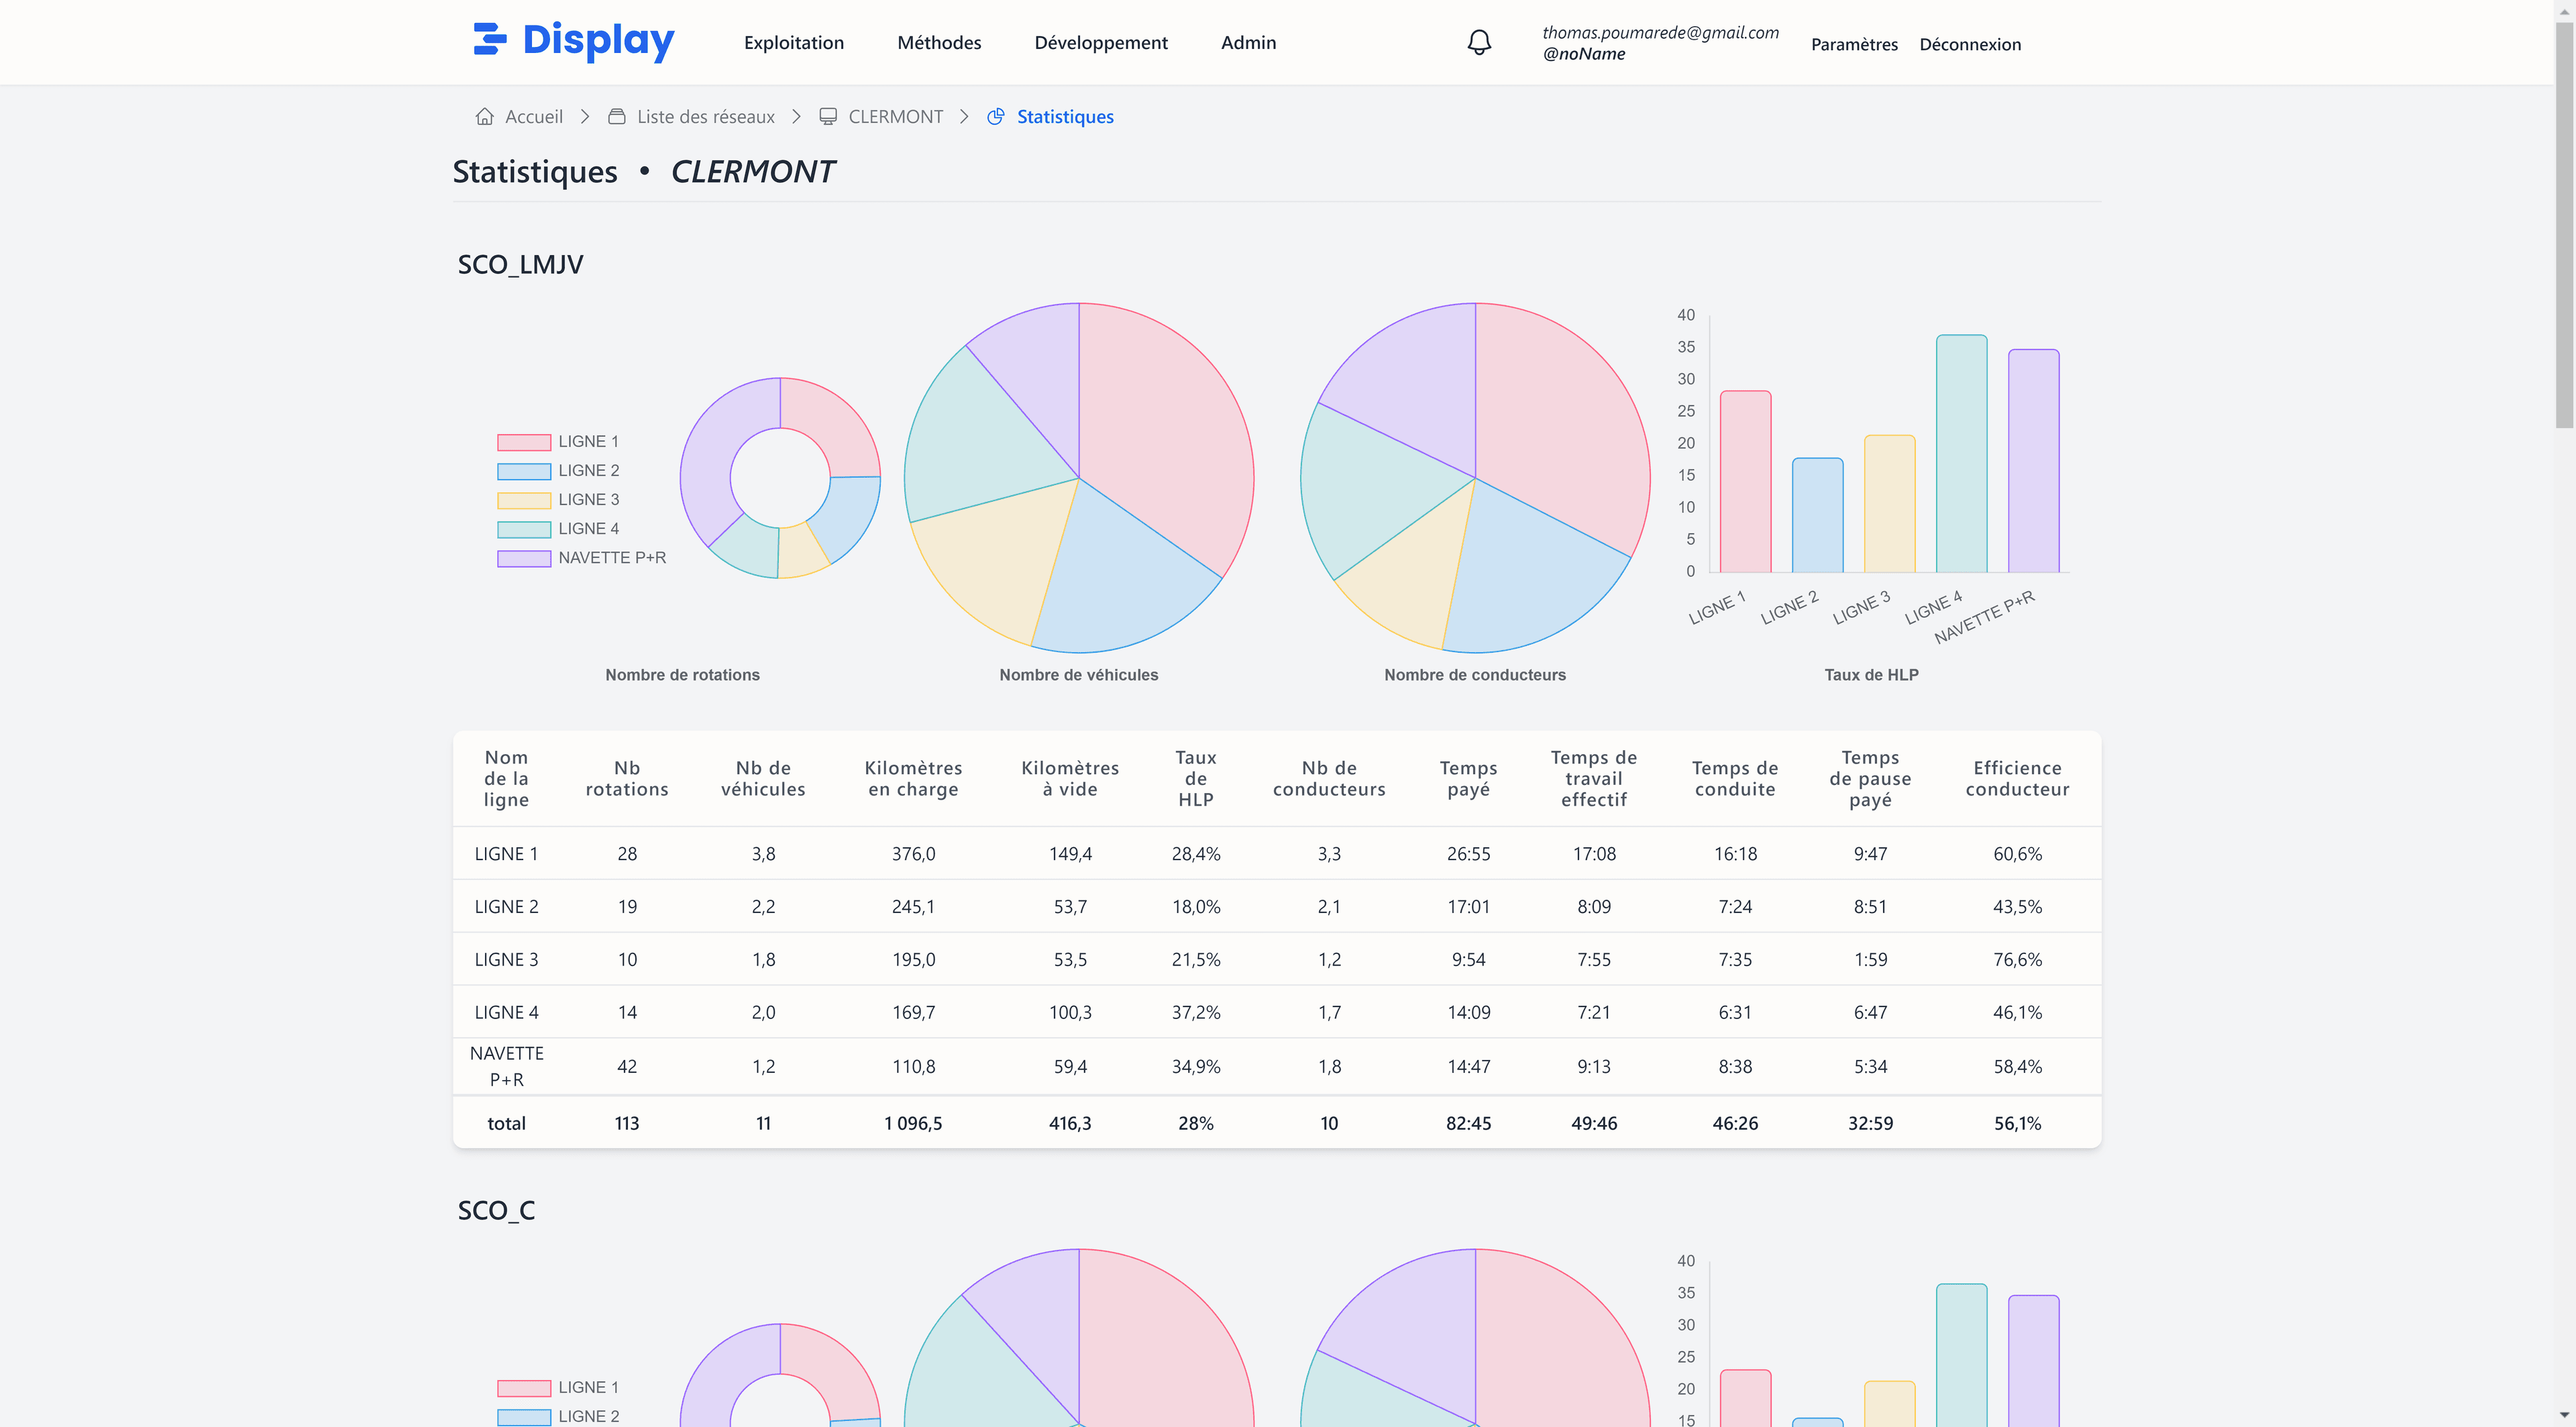Viewport: 2576px width, 1427px height.
Task: Click the 42 rotations cell for NAVETTE P+R
Action: [x=627, y=1066]
